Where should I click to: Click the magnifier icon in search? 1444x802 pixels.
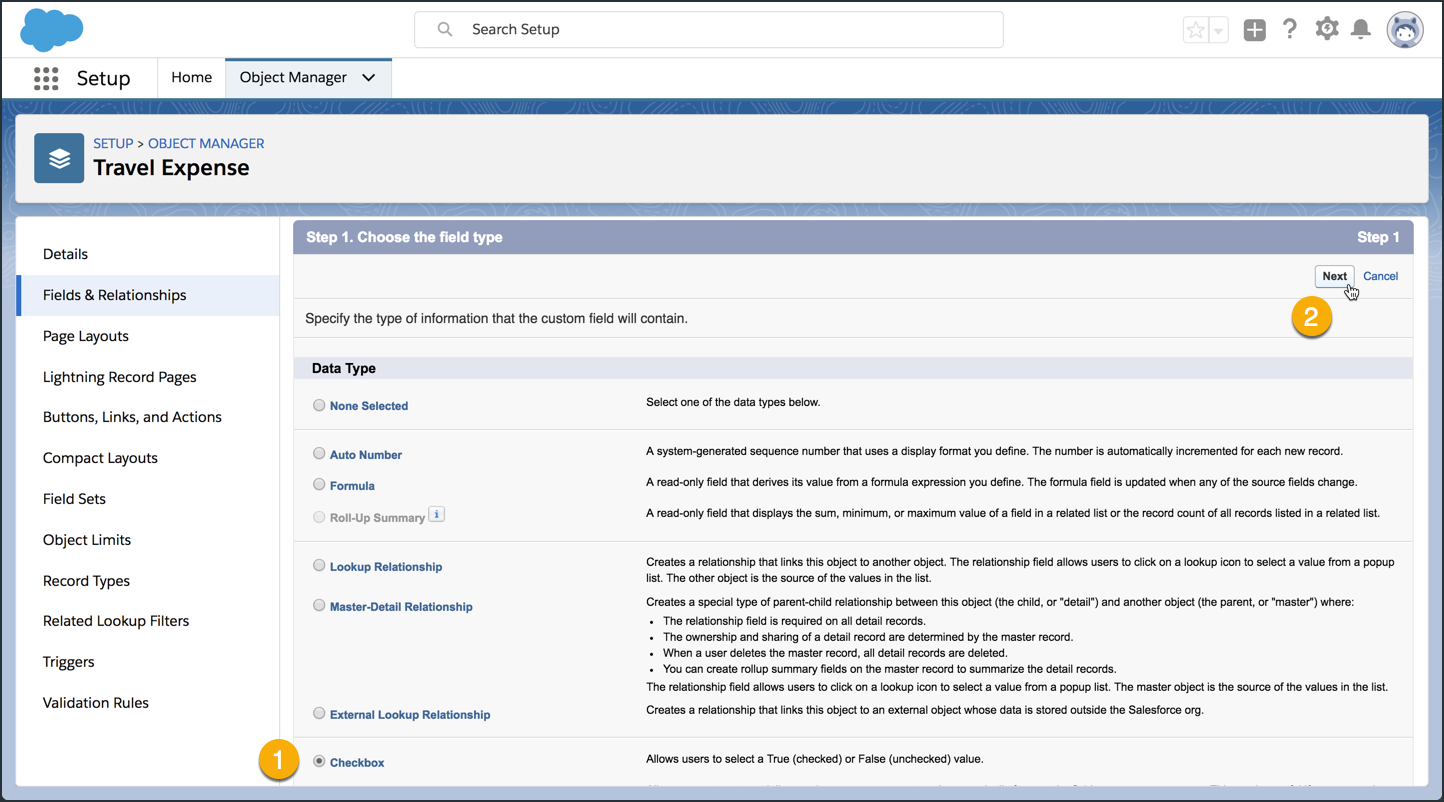coord(445,30)
